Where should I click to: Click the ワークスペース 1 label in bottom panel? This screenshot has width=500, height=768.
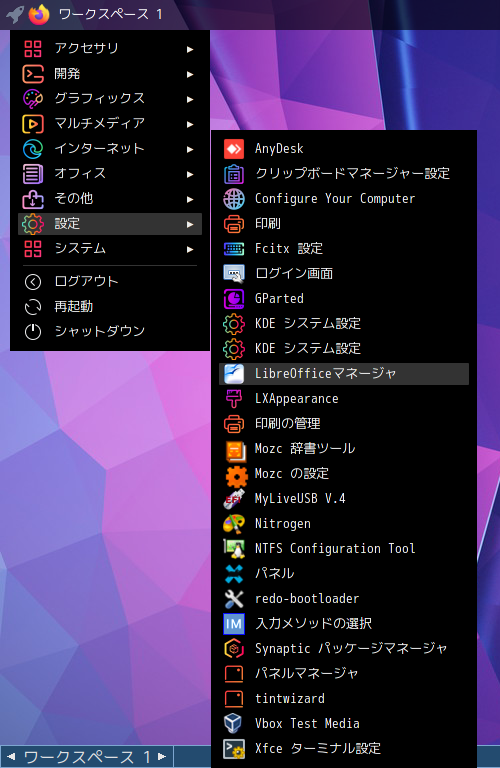pos(87,757)
